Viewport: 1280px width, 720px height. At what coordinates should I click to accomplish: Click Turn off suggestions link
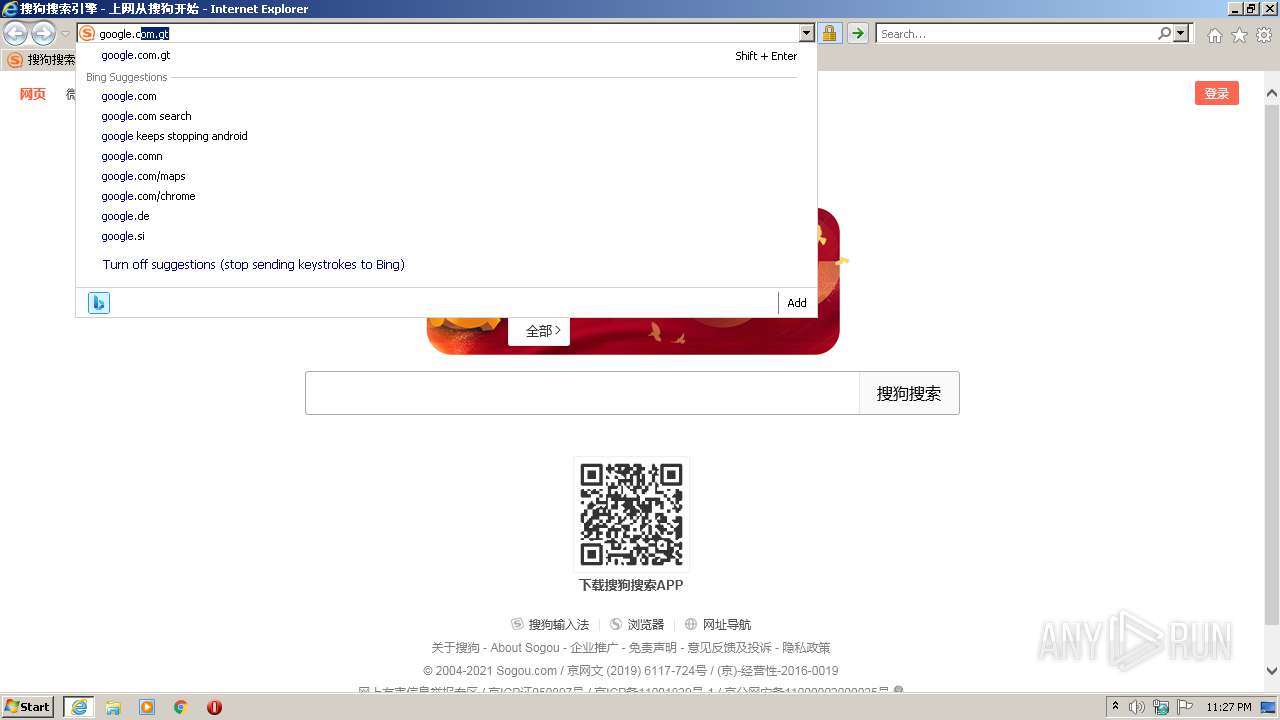[x=253, y=265]
